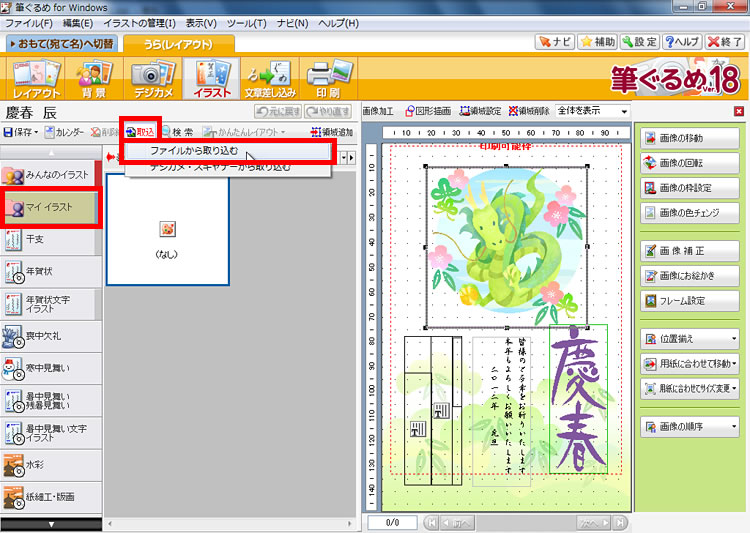Select 寒中見舞い category
Viewport: 750px width, 533px height.
[51, 368]
